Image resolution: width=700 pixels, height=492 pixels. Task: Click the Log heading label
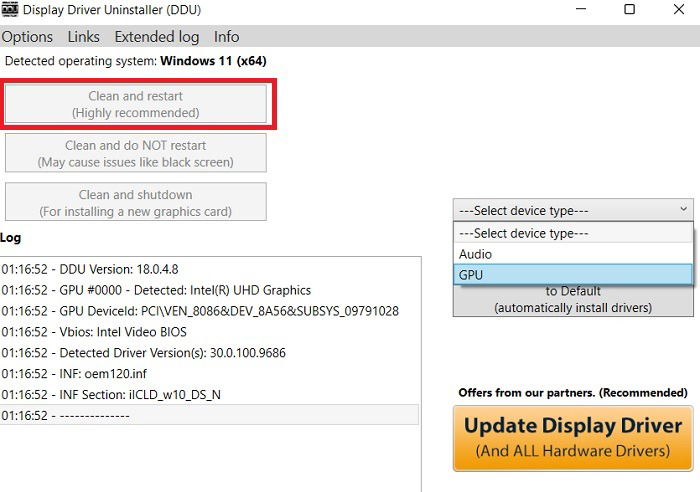(11, 238)
